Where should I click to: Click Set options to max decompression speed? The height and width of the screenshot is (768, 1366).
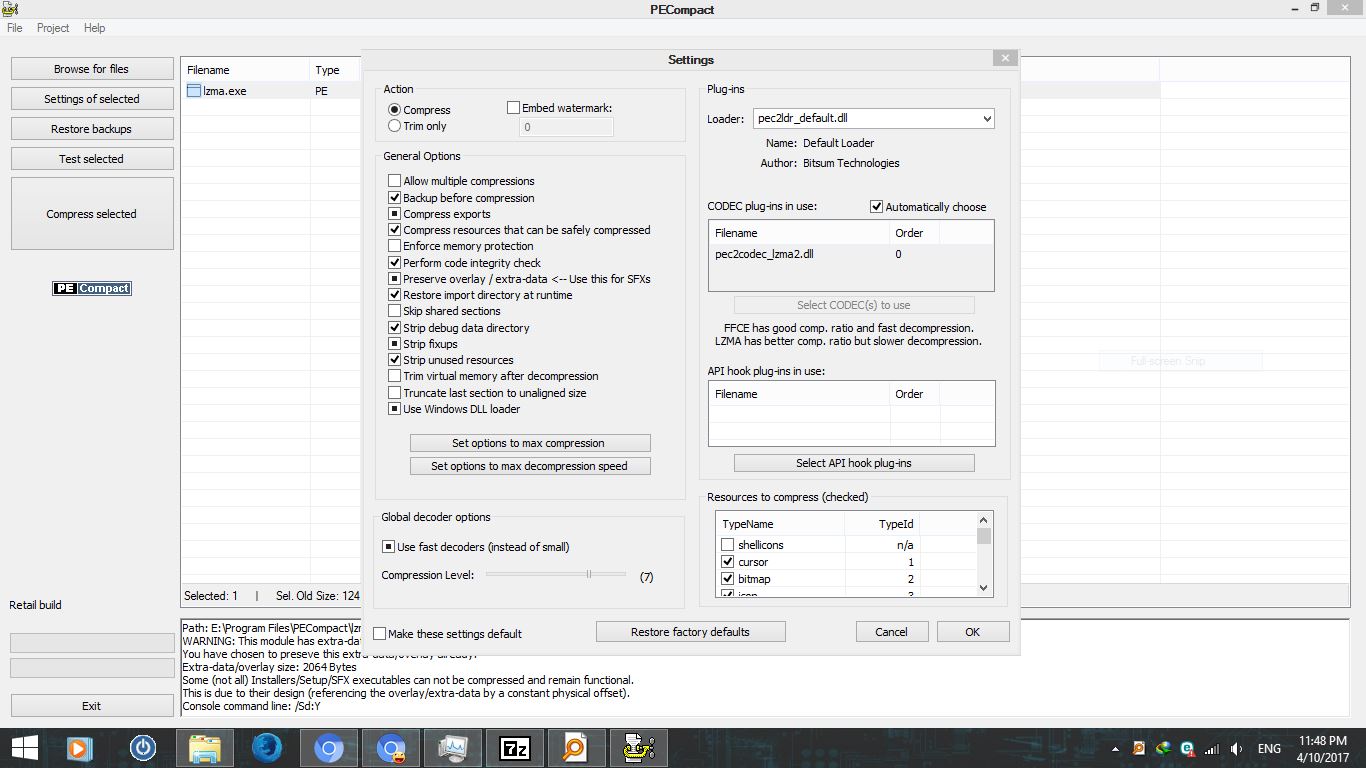[530, 466]
